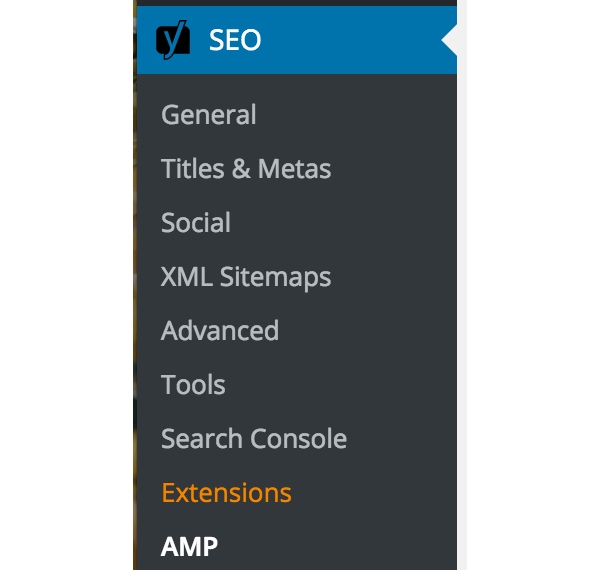Image resolution: width=600 pixels, height=570 pixels.
Task: Click the word Sitemaps in the submenu
Action: 276,277
